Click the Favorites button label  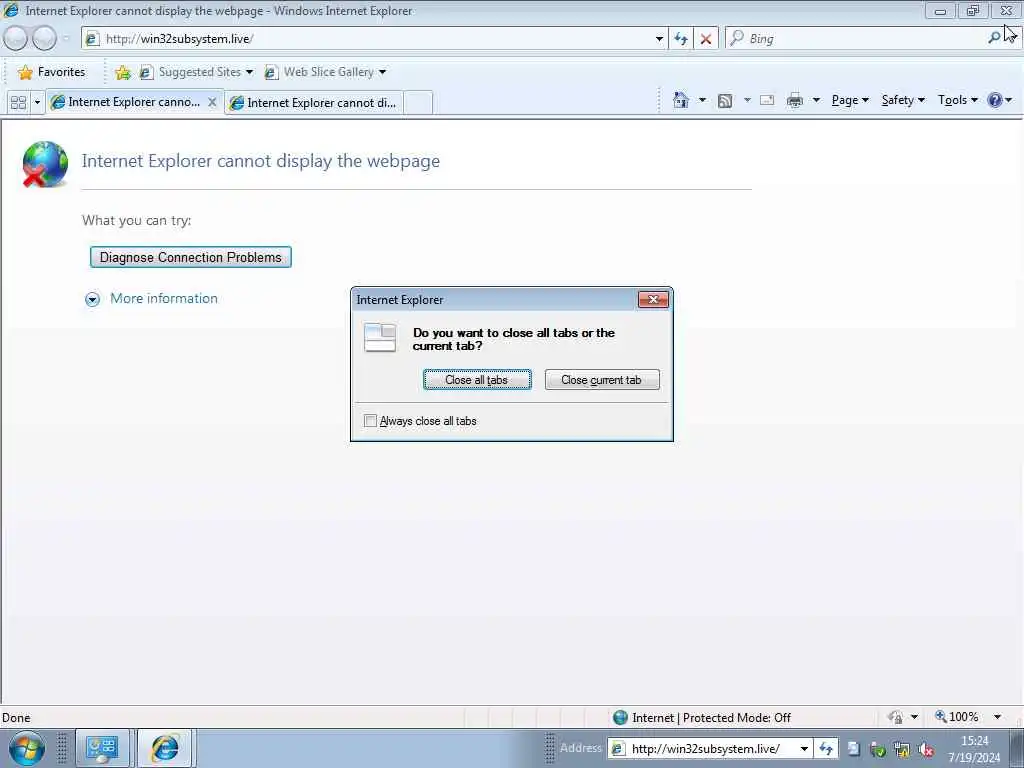pos(61,72)
